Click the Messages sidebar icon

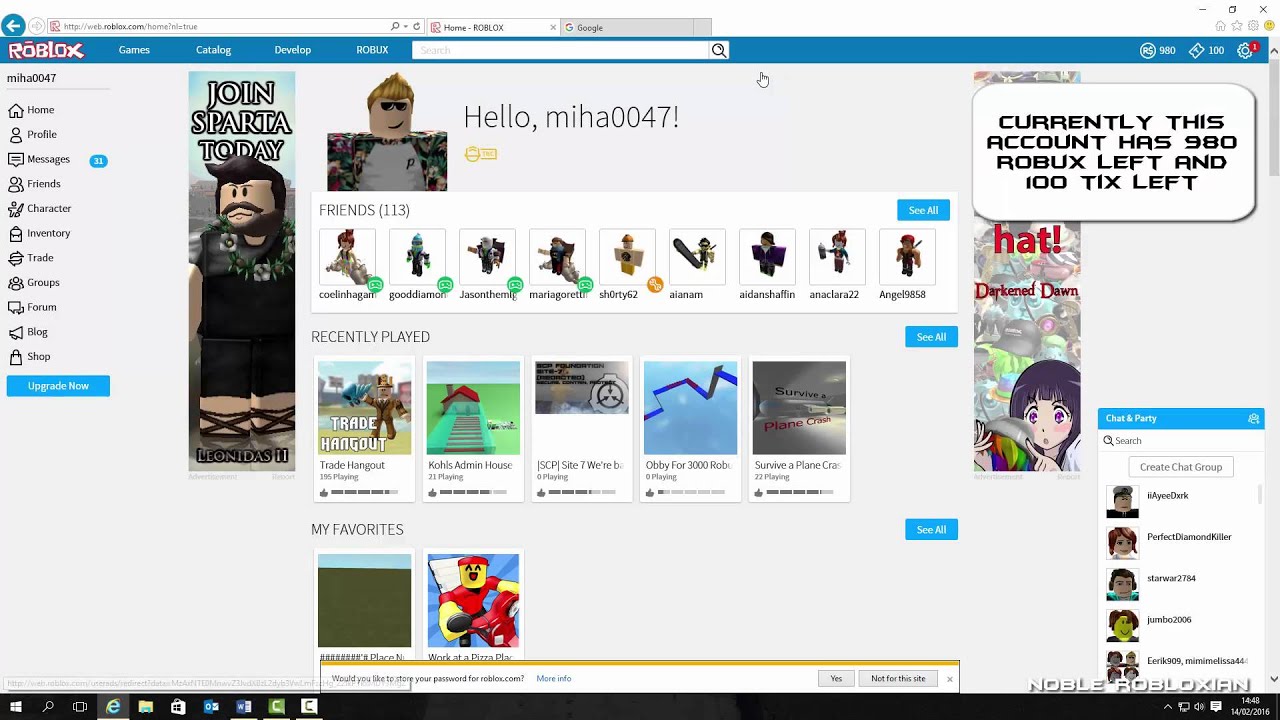pyautogui.click(x=15, y=159)
